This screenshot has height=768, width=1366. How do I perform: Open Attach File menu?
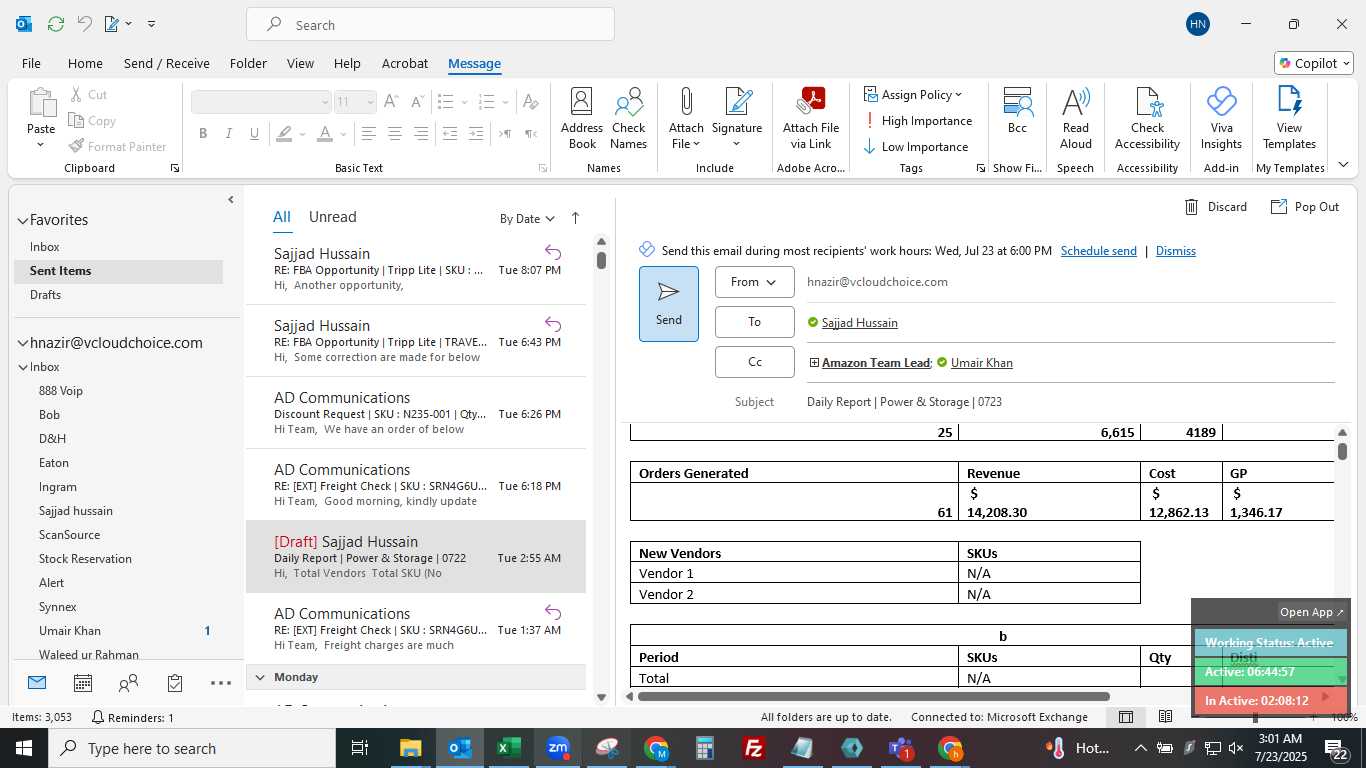click(x=686, y=118)
